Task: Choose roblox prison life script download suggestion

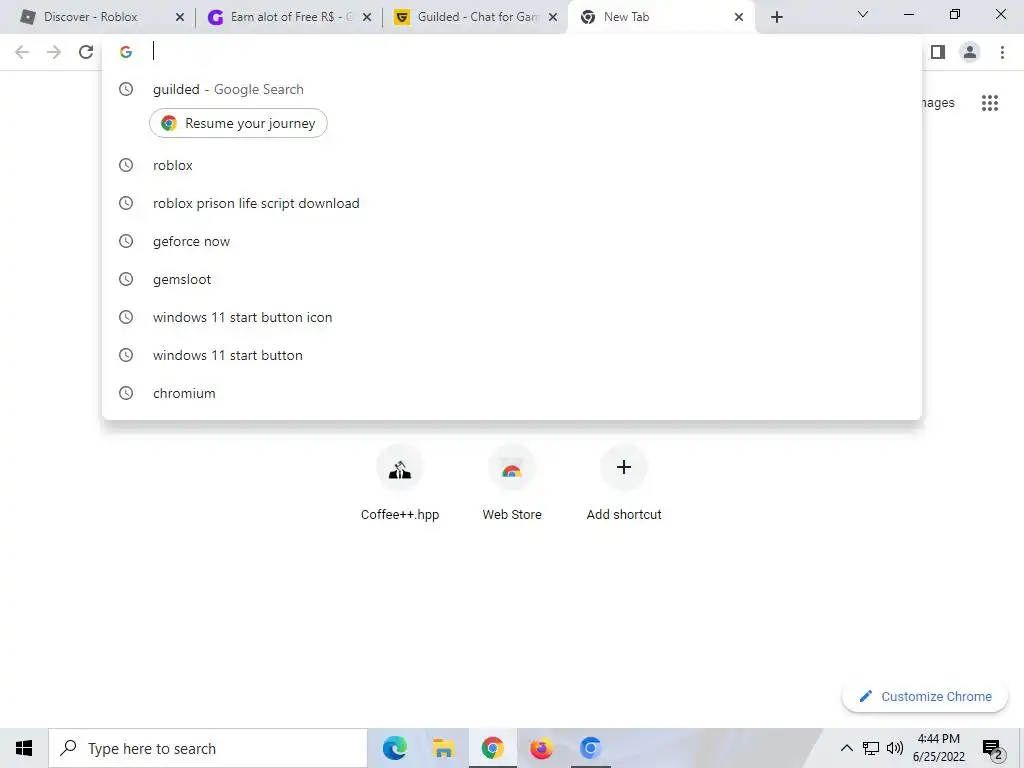Action: [511, 203]
